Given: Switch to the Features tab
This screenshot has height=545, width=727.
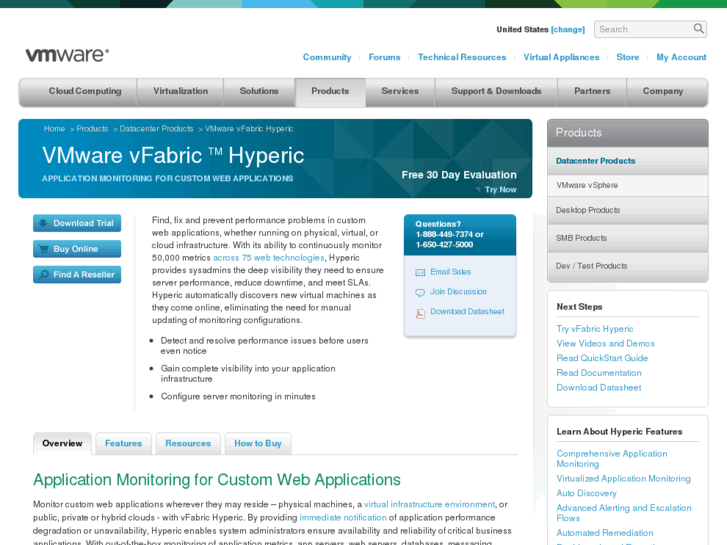Looking at the screenshot, I should [x=123, y=443].
